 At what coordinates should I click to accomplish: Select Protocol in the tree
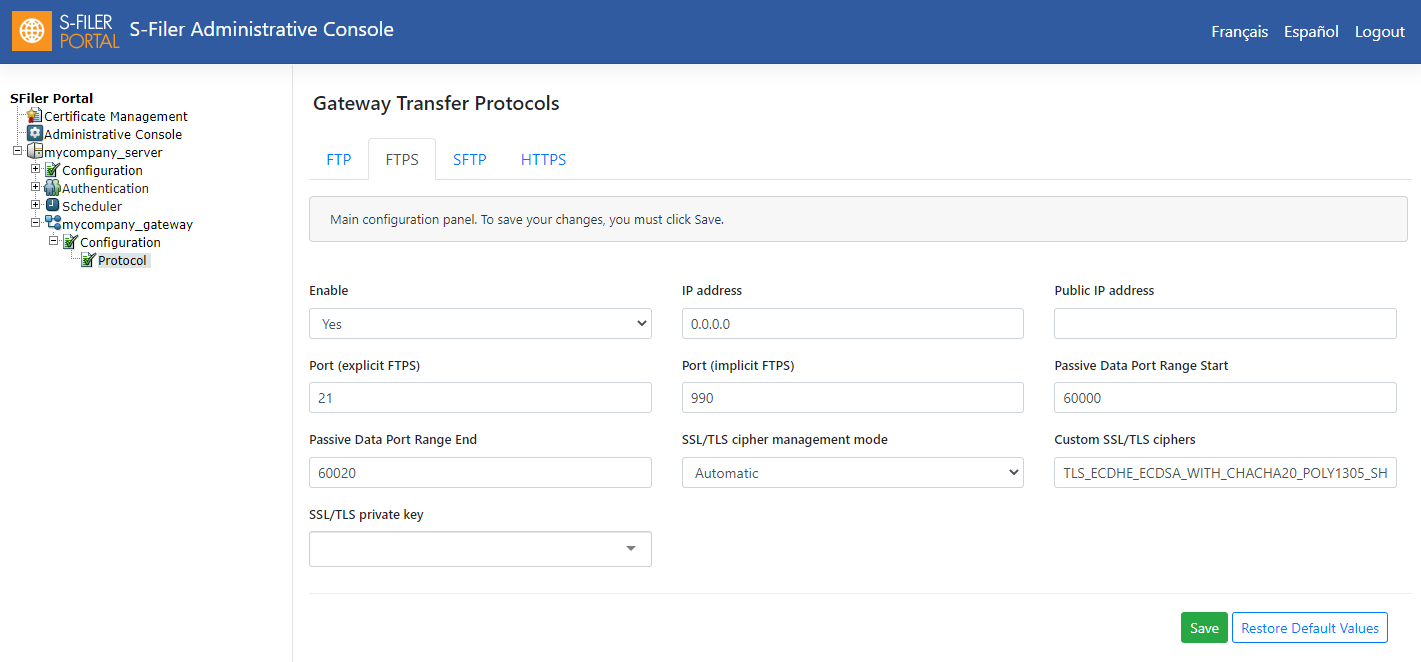[123, 261]
